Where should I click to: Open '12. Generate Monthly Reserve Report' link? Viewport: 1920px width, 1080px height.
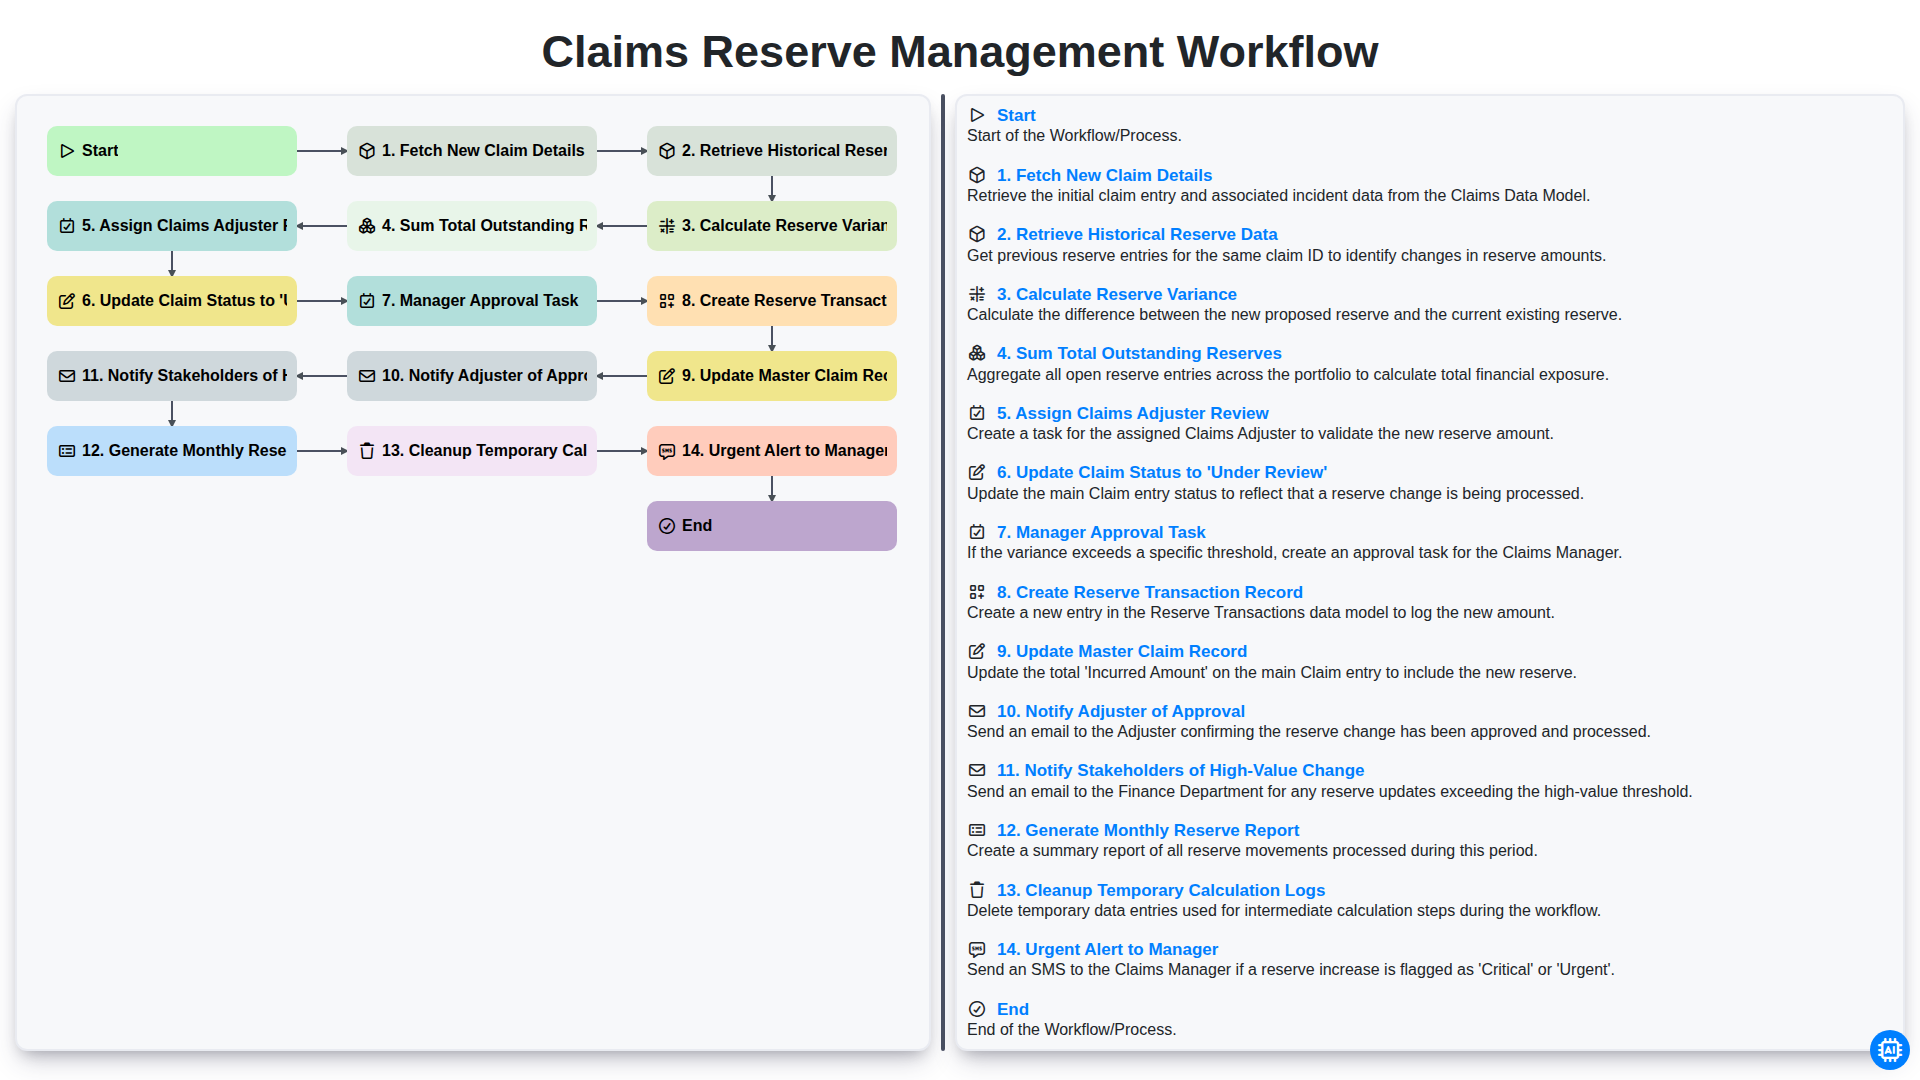click(1148, 830)
